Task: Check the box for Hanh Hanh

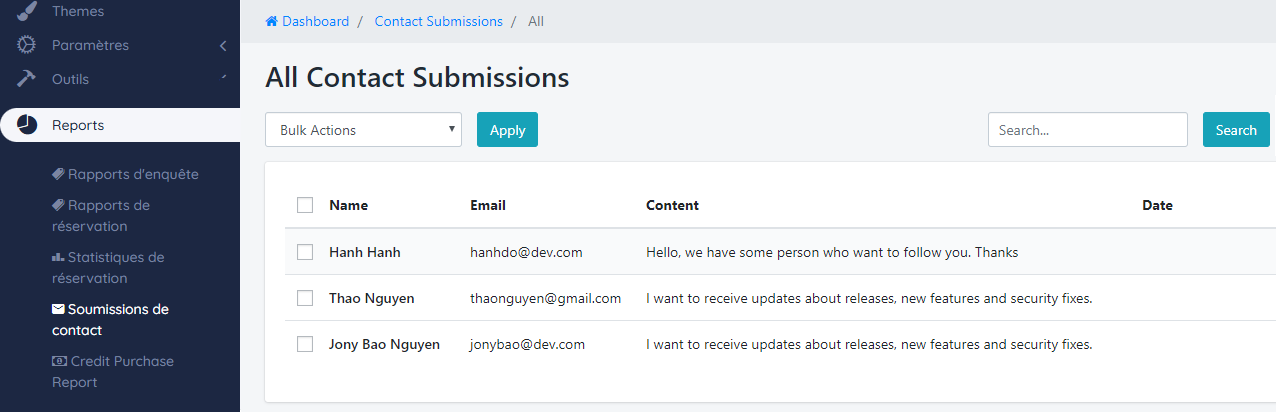Action: [x=305, y=252]
